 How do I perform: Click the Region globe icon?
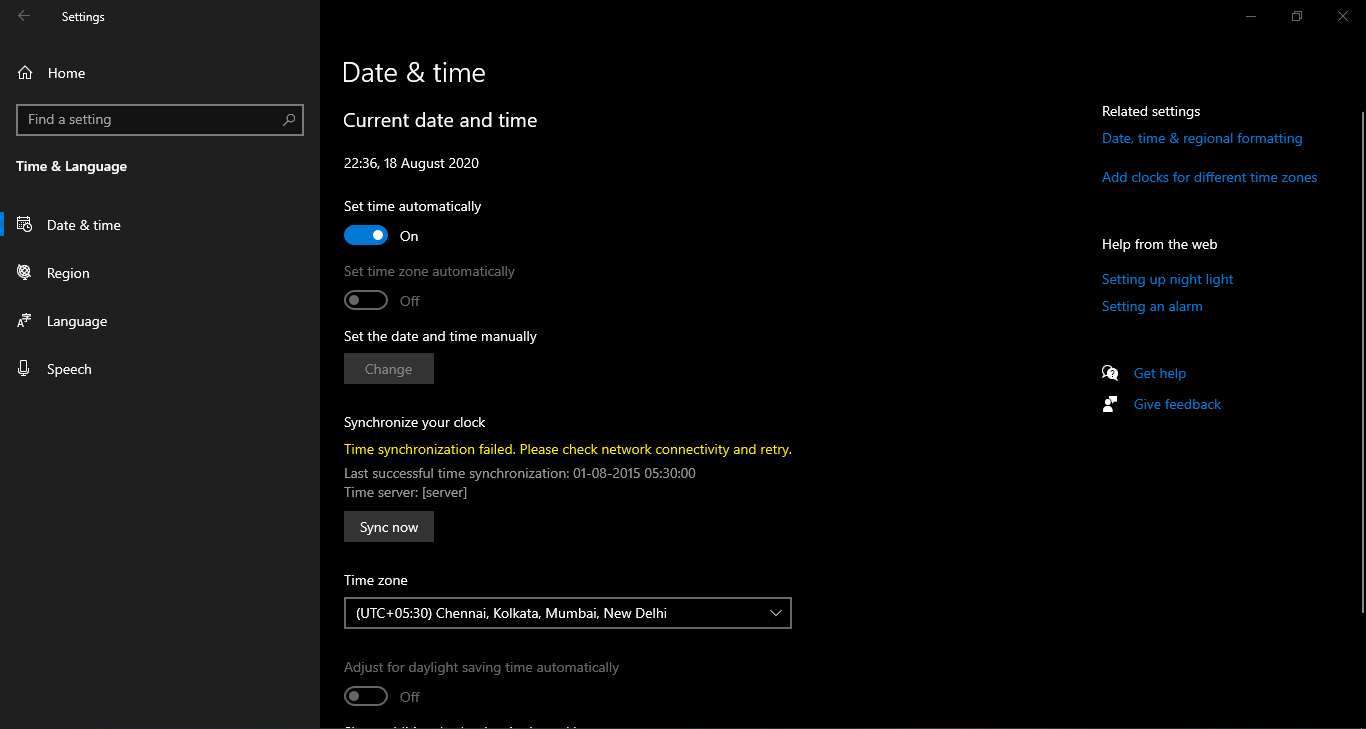click(x=25, y=273)
